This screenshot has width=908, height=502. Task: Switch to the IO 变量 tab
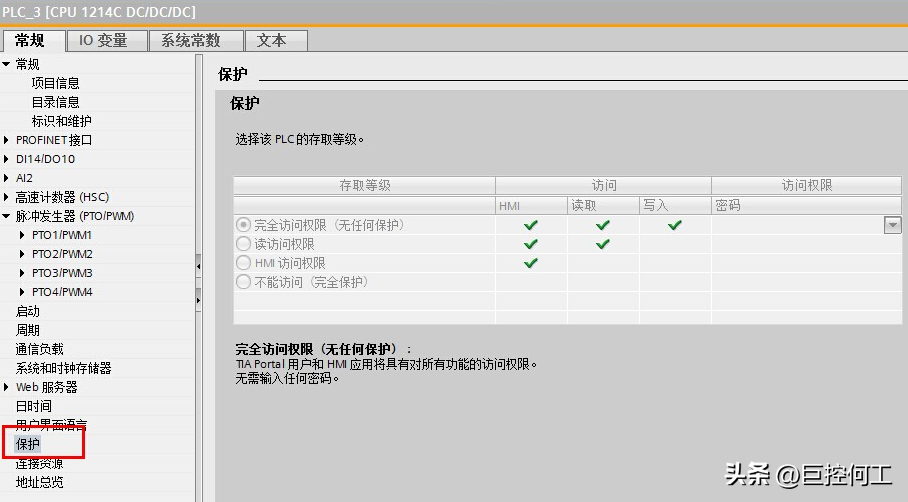coord(104,40)
